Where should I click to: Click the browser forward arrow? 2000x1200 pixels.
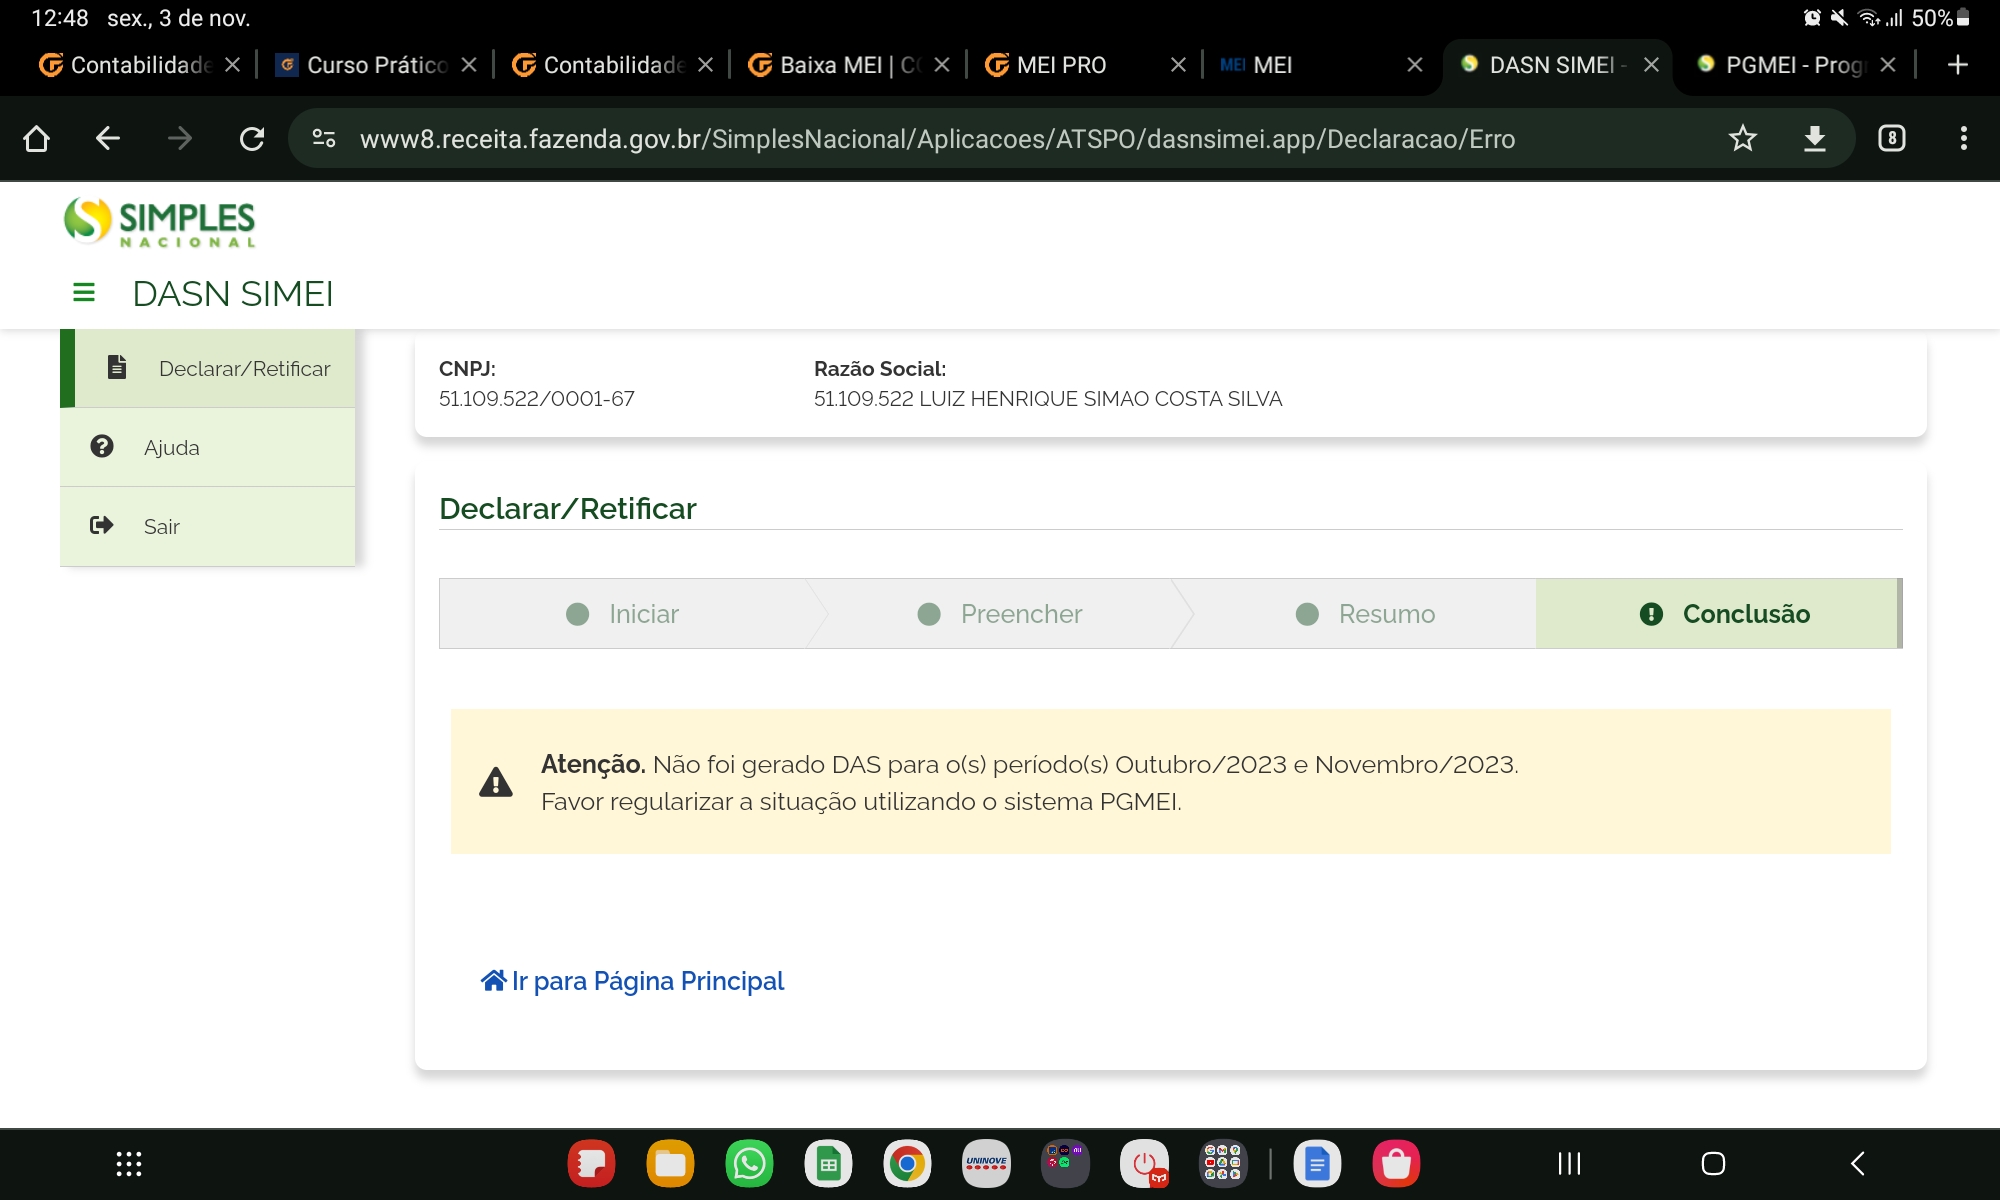point(180,138)
